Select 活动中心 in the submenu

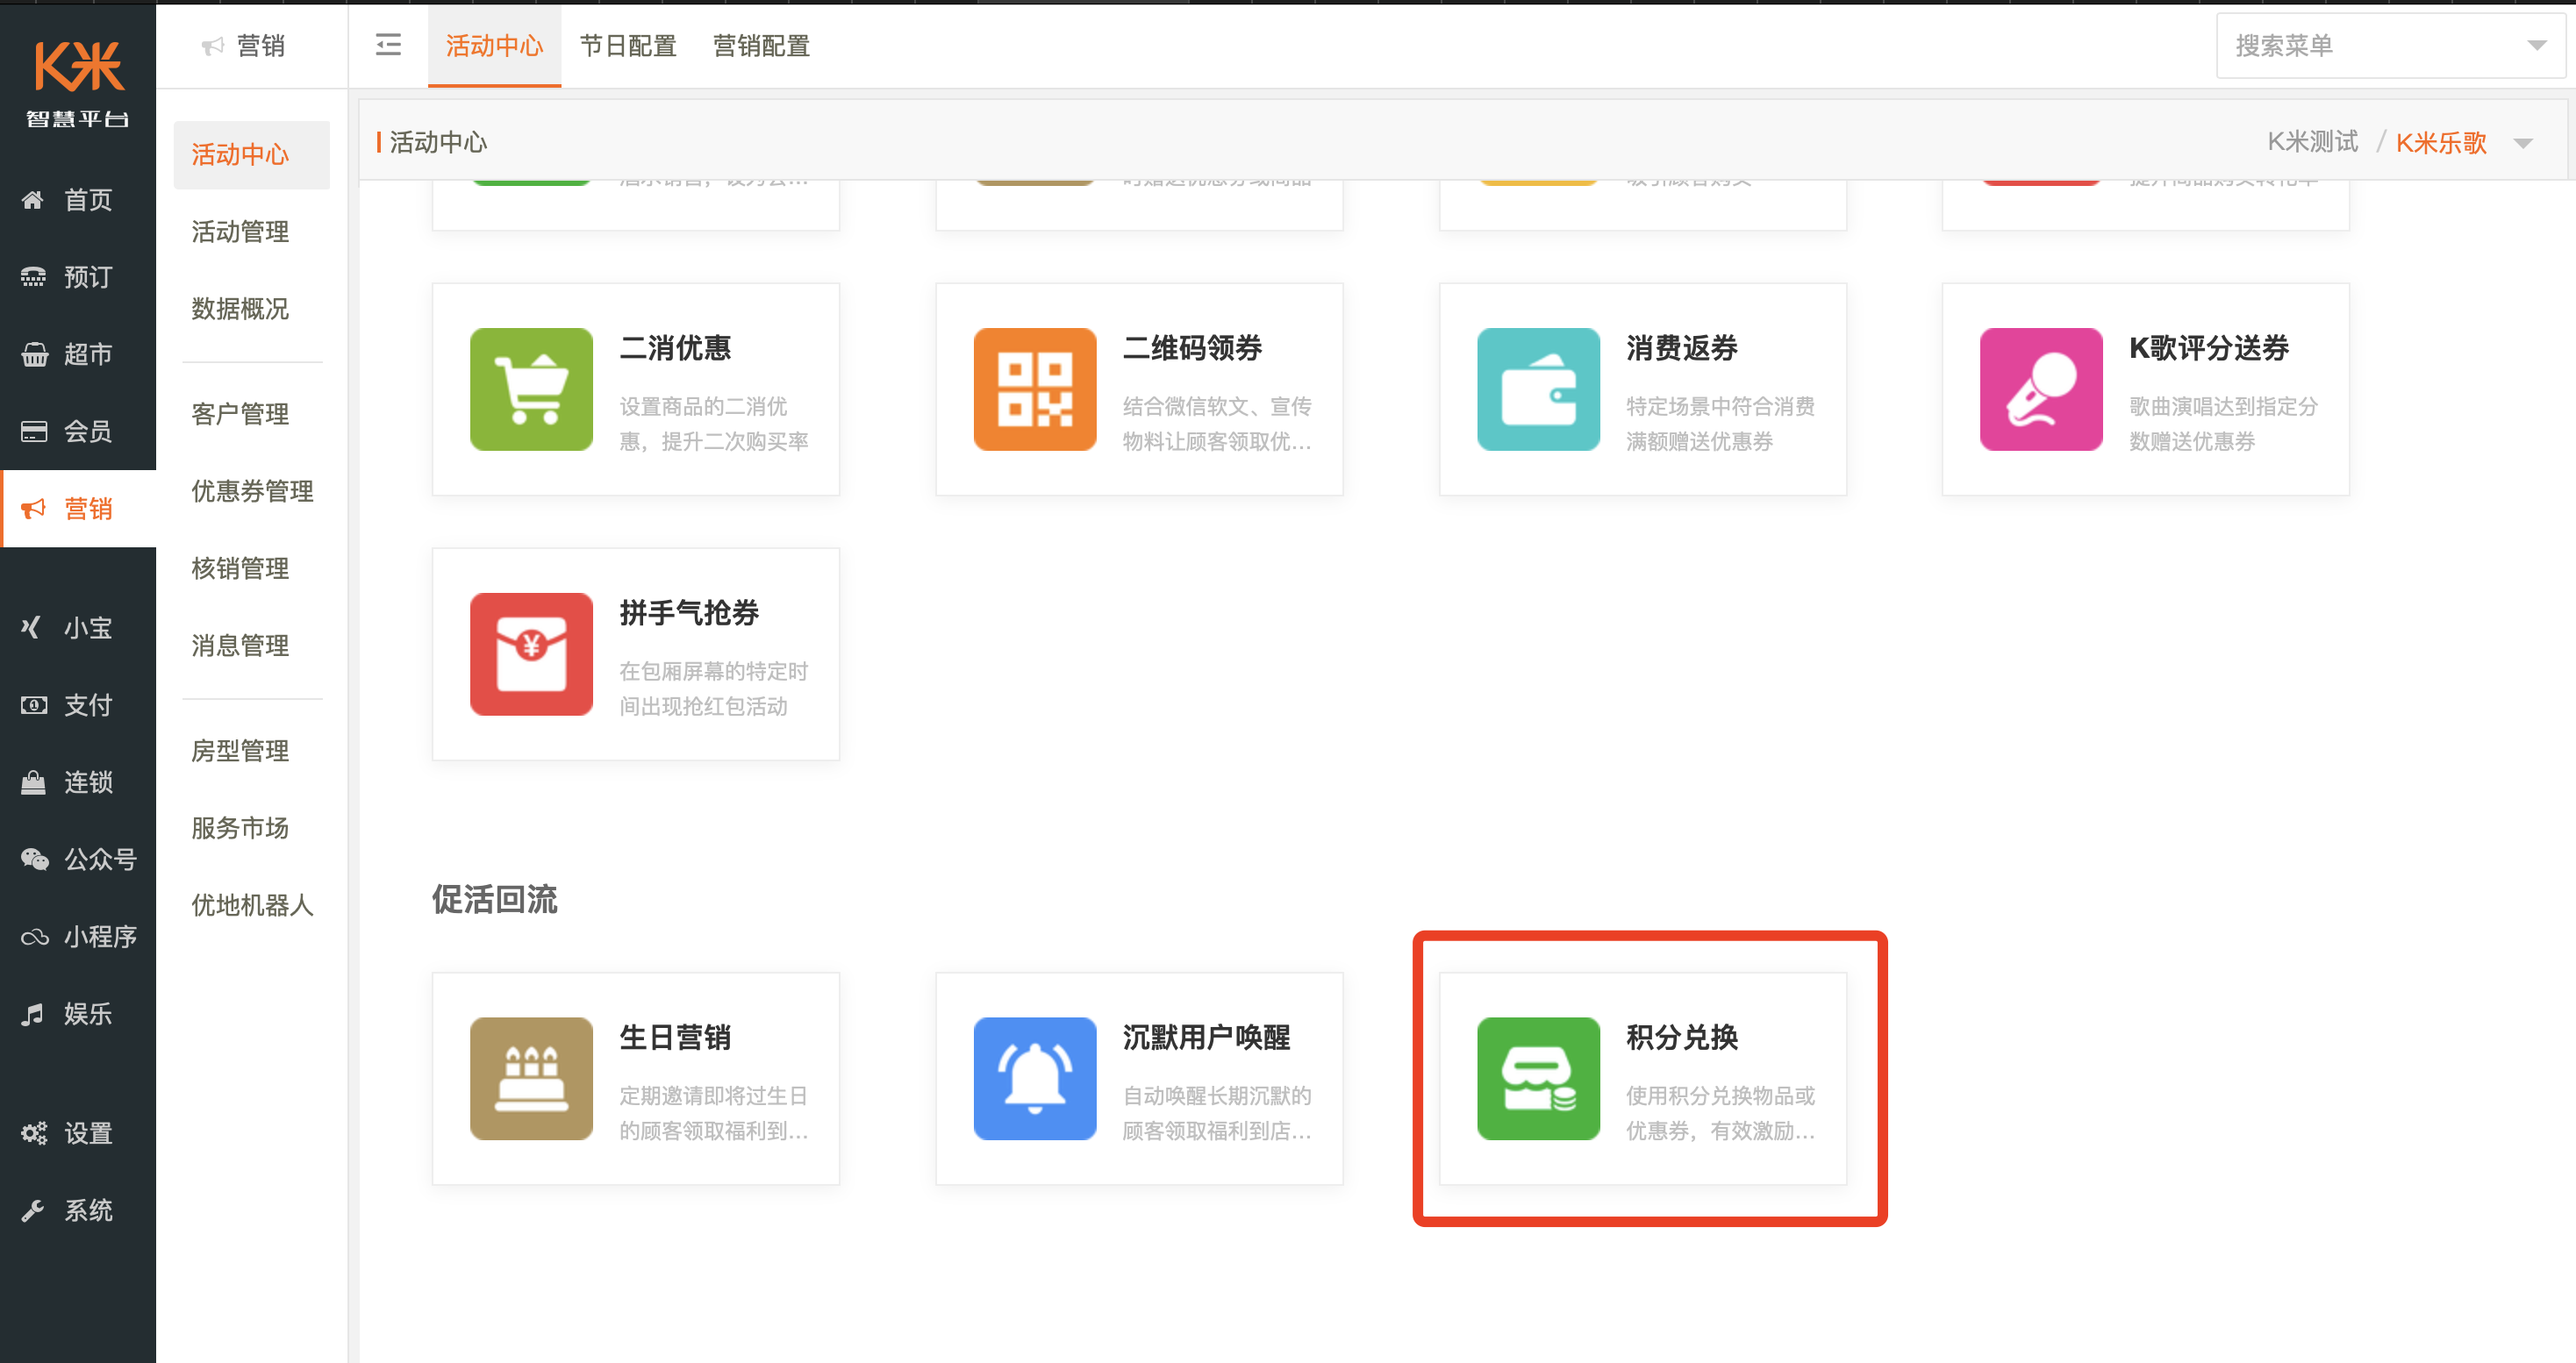point(251,155)
